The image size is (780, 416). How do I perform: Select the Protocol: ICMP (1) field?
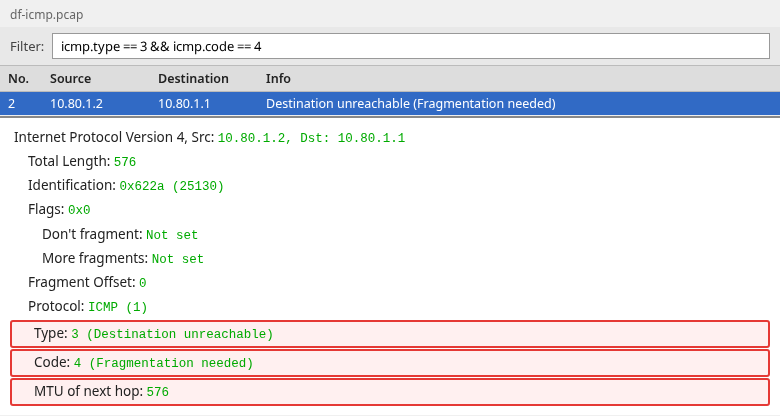coord(88,306)
